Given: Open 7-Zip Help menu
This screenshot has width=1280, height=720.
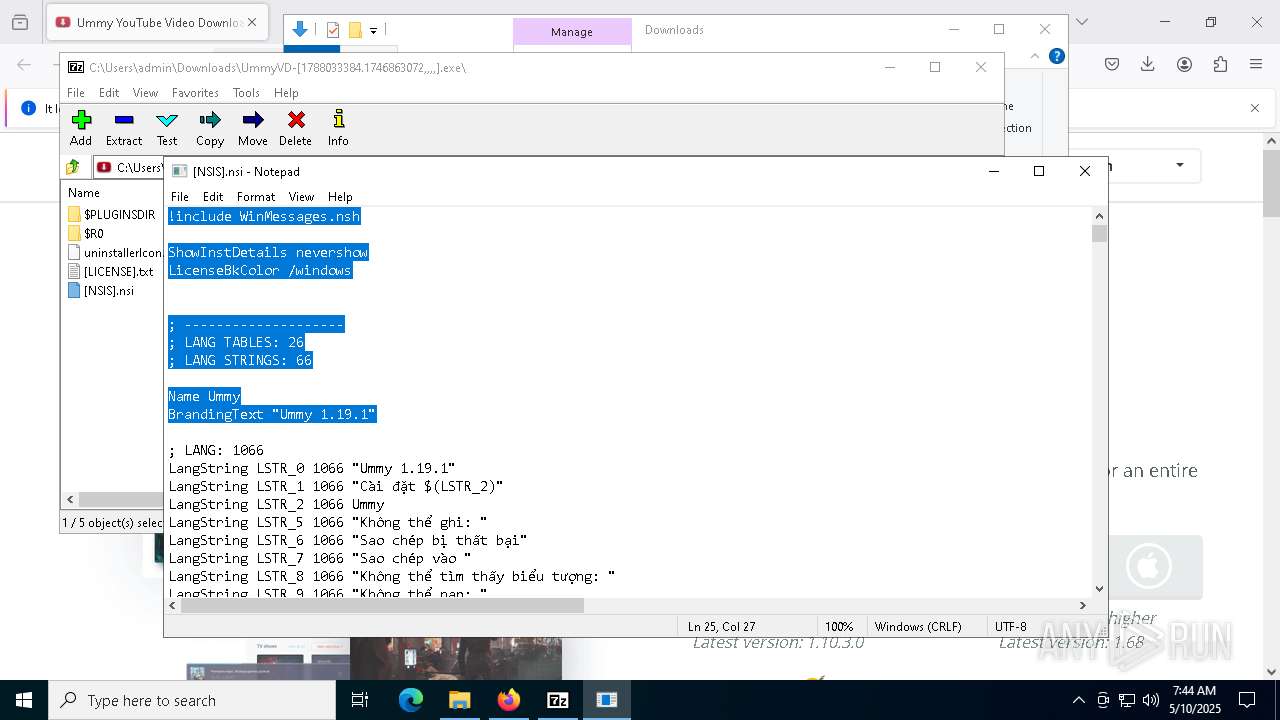Looking at the screenshot, I should 286,93.
